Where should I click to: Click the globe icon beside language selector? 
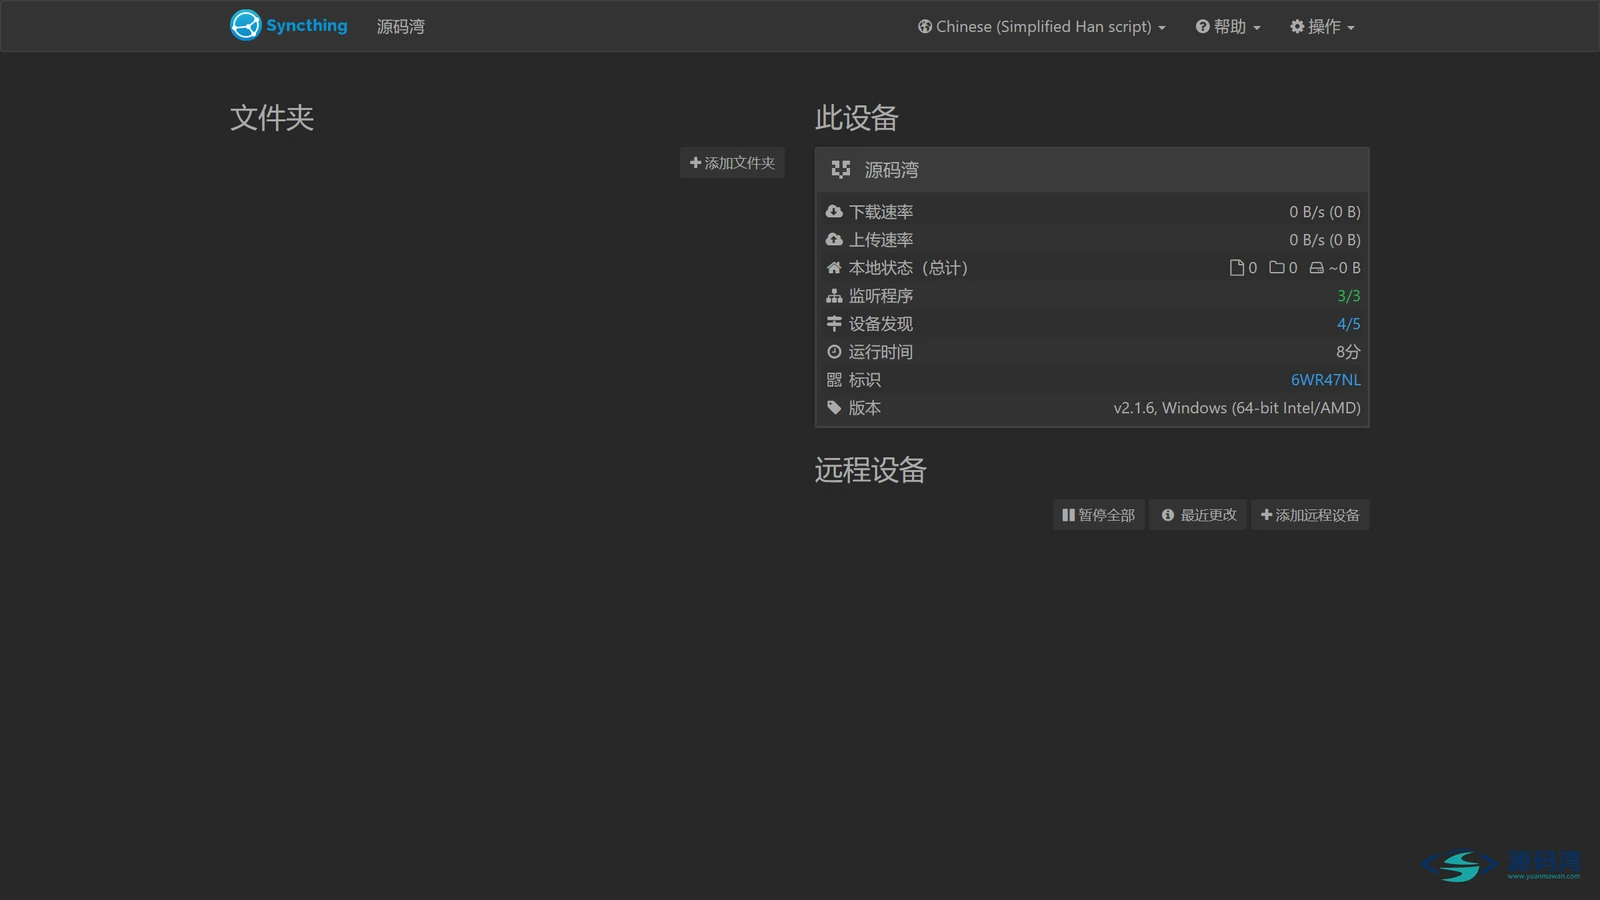tap(925, 27)
